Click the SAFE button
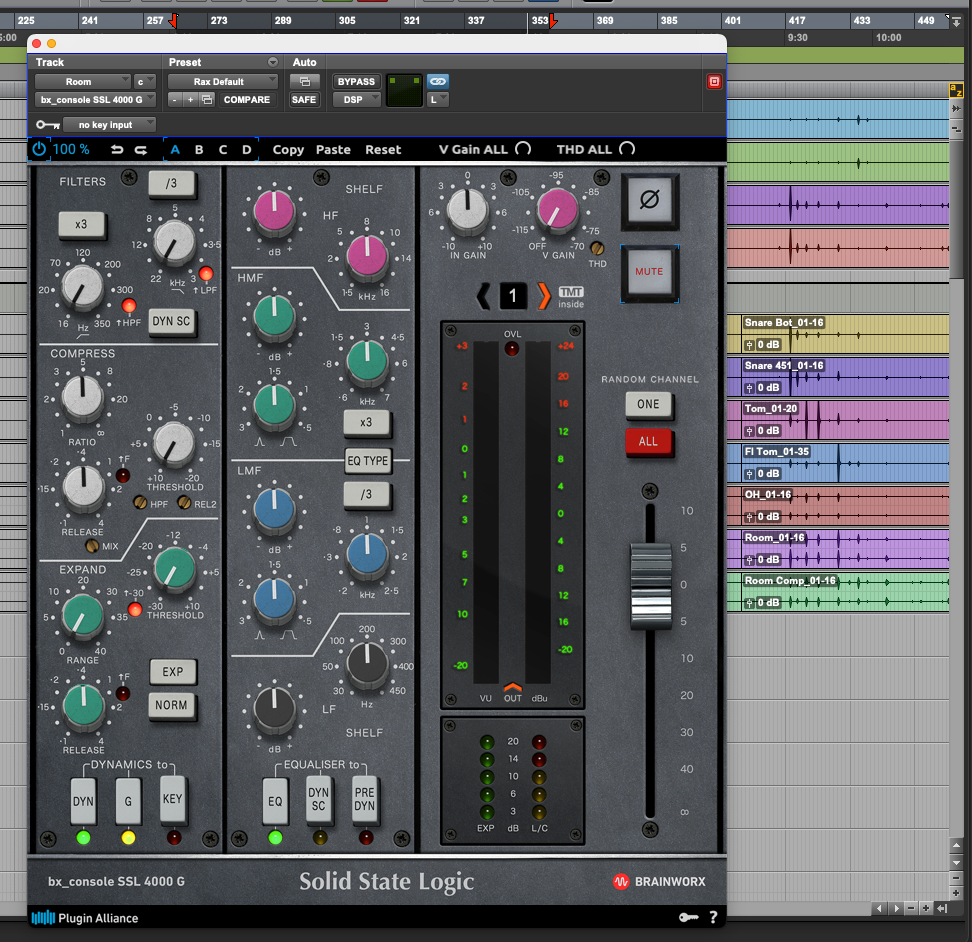This screenshot has height=942, width=972. click(x=304, y=100)
